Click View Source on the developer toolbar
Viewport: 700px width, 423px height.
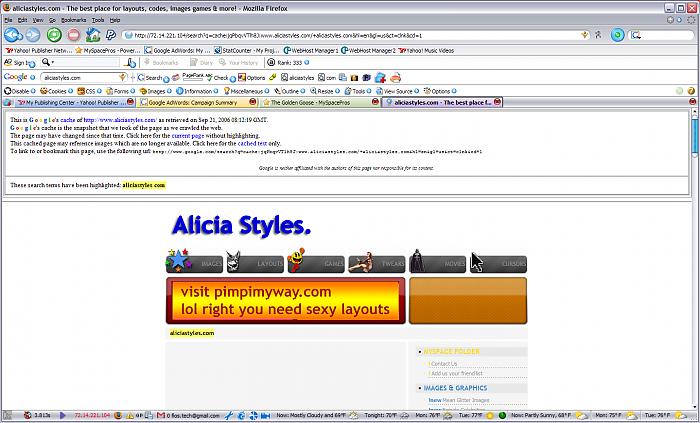coord(397,91)
